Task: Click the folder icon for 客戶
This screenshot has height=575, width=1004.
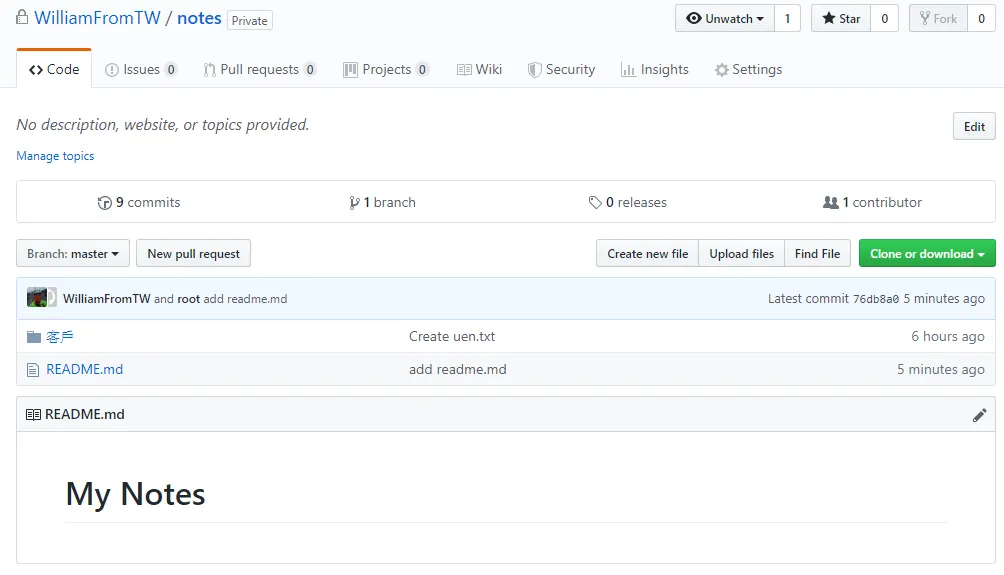Action: click(x=34, y=337)
